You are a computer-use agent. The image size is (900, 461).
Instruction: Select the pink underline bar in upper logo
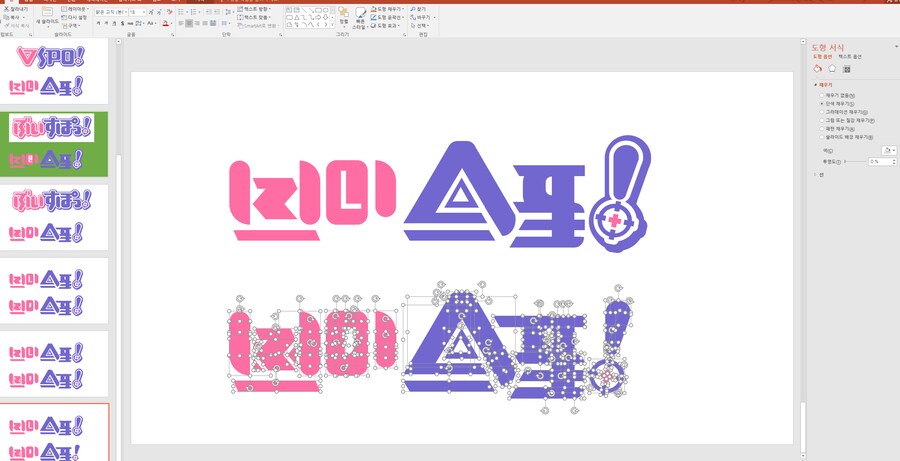277,235
